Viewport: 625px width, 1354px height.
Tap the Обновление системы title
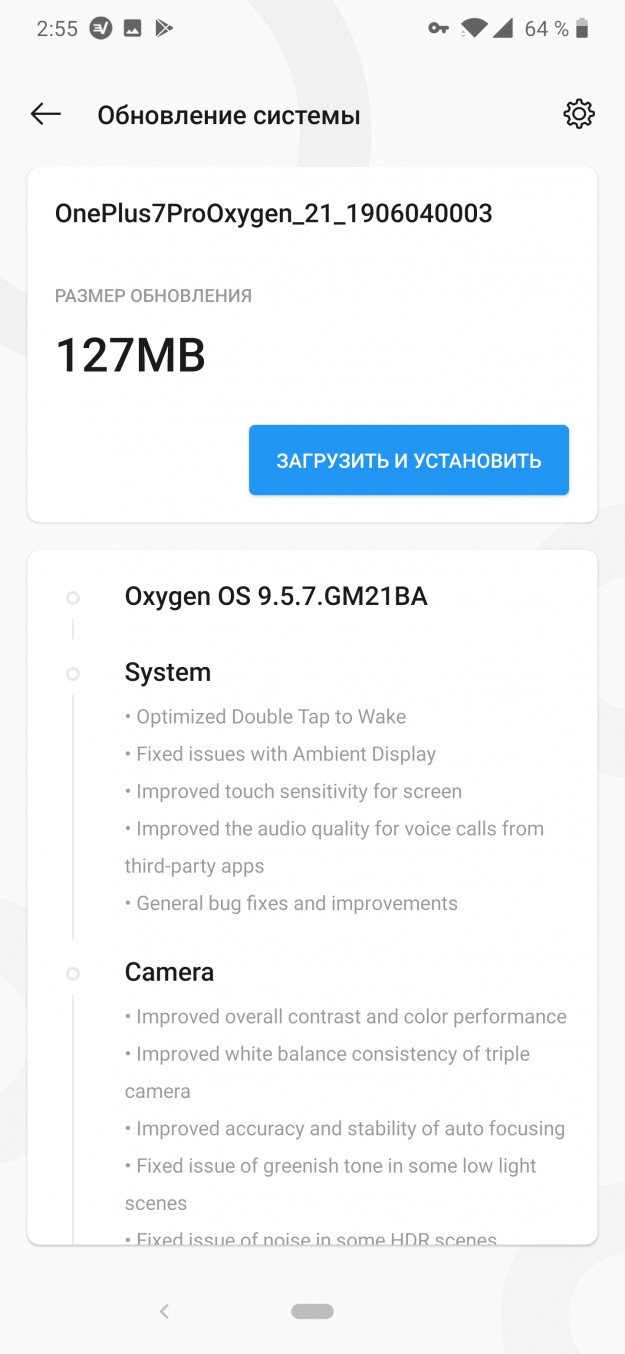[228, 116]
